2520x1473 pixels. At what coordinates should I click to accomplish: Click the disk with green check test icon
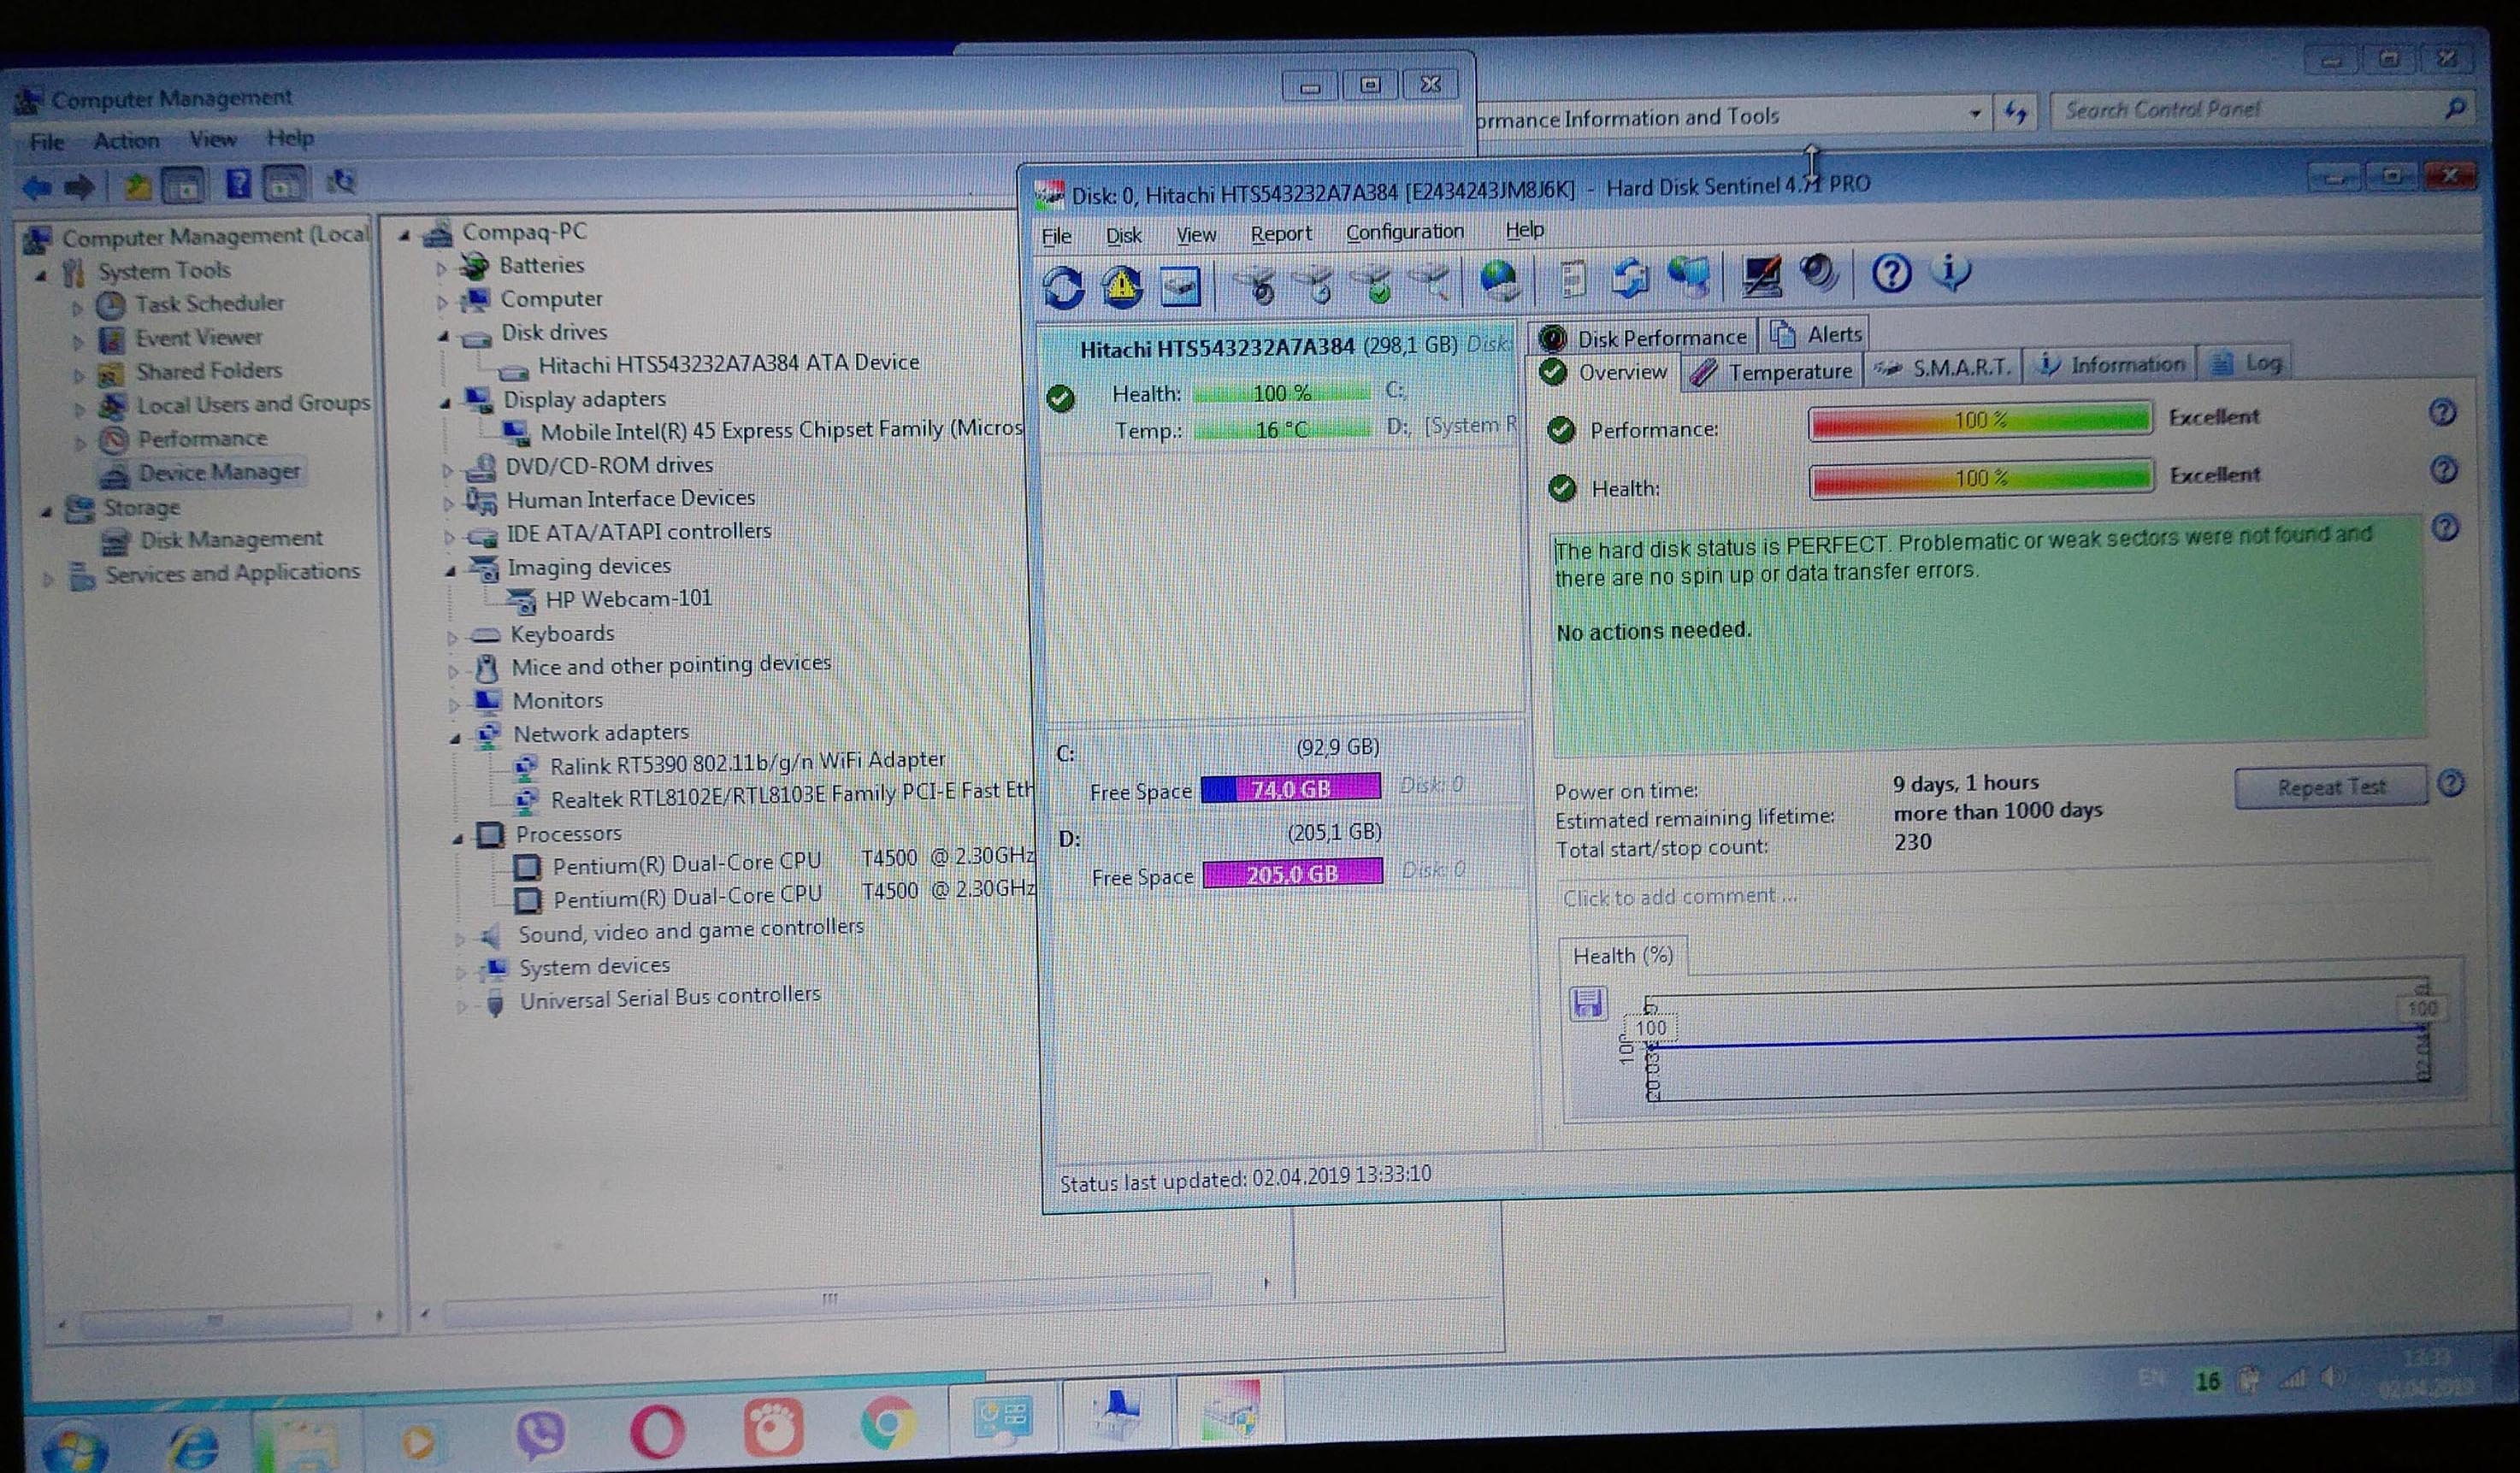1377,284
